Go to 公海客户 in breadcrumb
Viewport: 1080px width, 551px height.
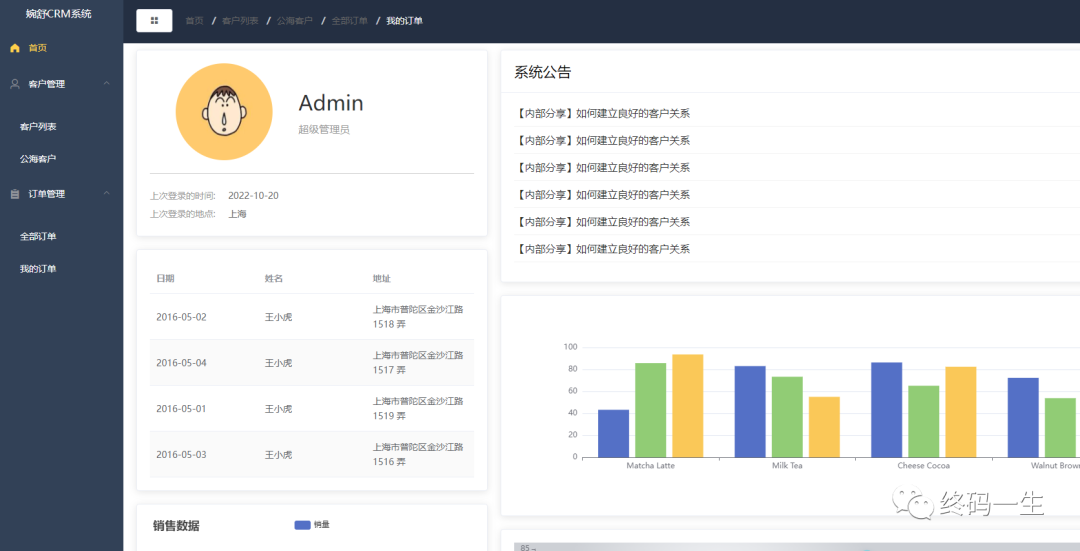pyautogui.click(x=295, y=21)
